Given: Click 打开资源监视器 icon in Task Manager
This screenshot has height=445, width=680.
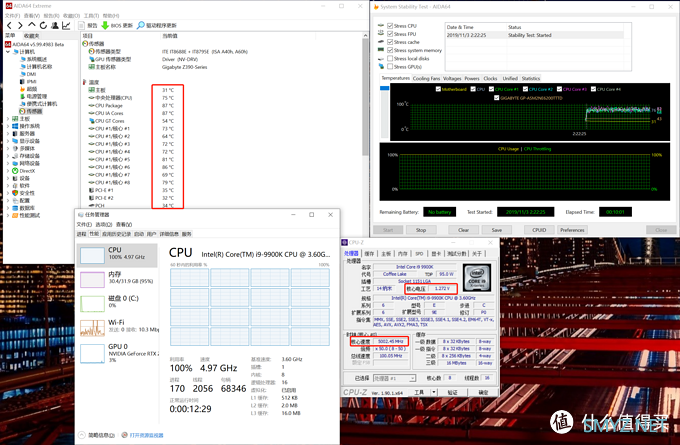Looking at the screenshot, I should coord(124,435).
